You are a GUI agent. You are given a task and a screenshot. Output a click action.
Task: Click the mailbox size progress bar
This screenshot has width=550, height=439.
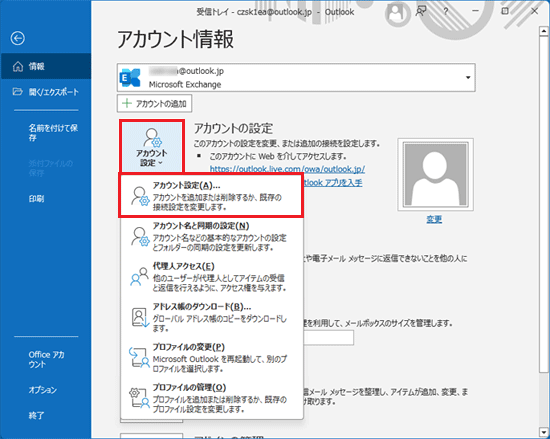coord(328,338)
